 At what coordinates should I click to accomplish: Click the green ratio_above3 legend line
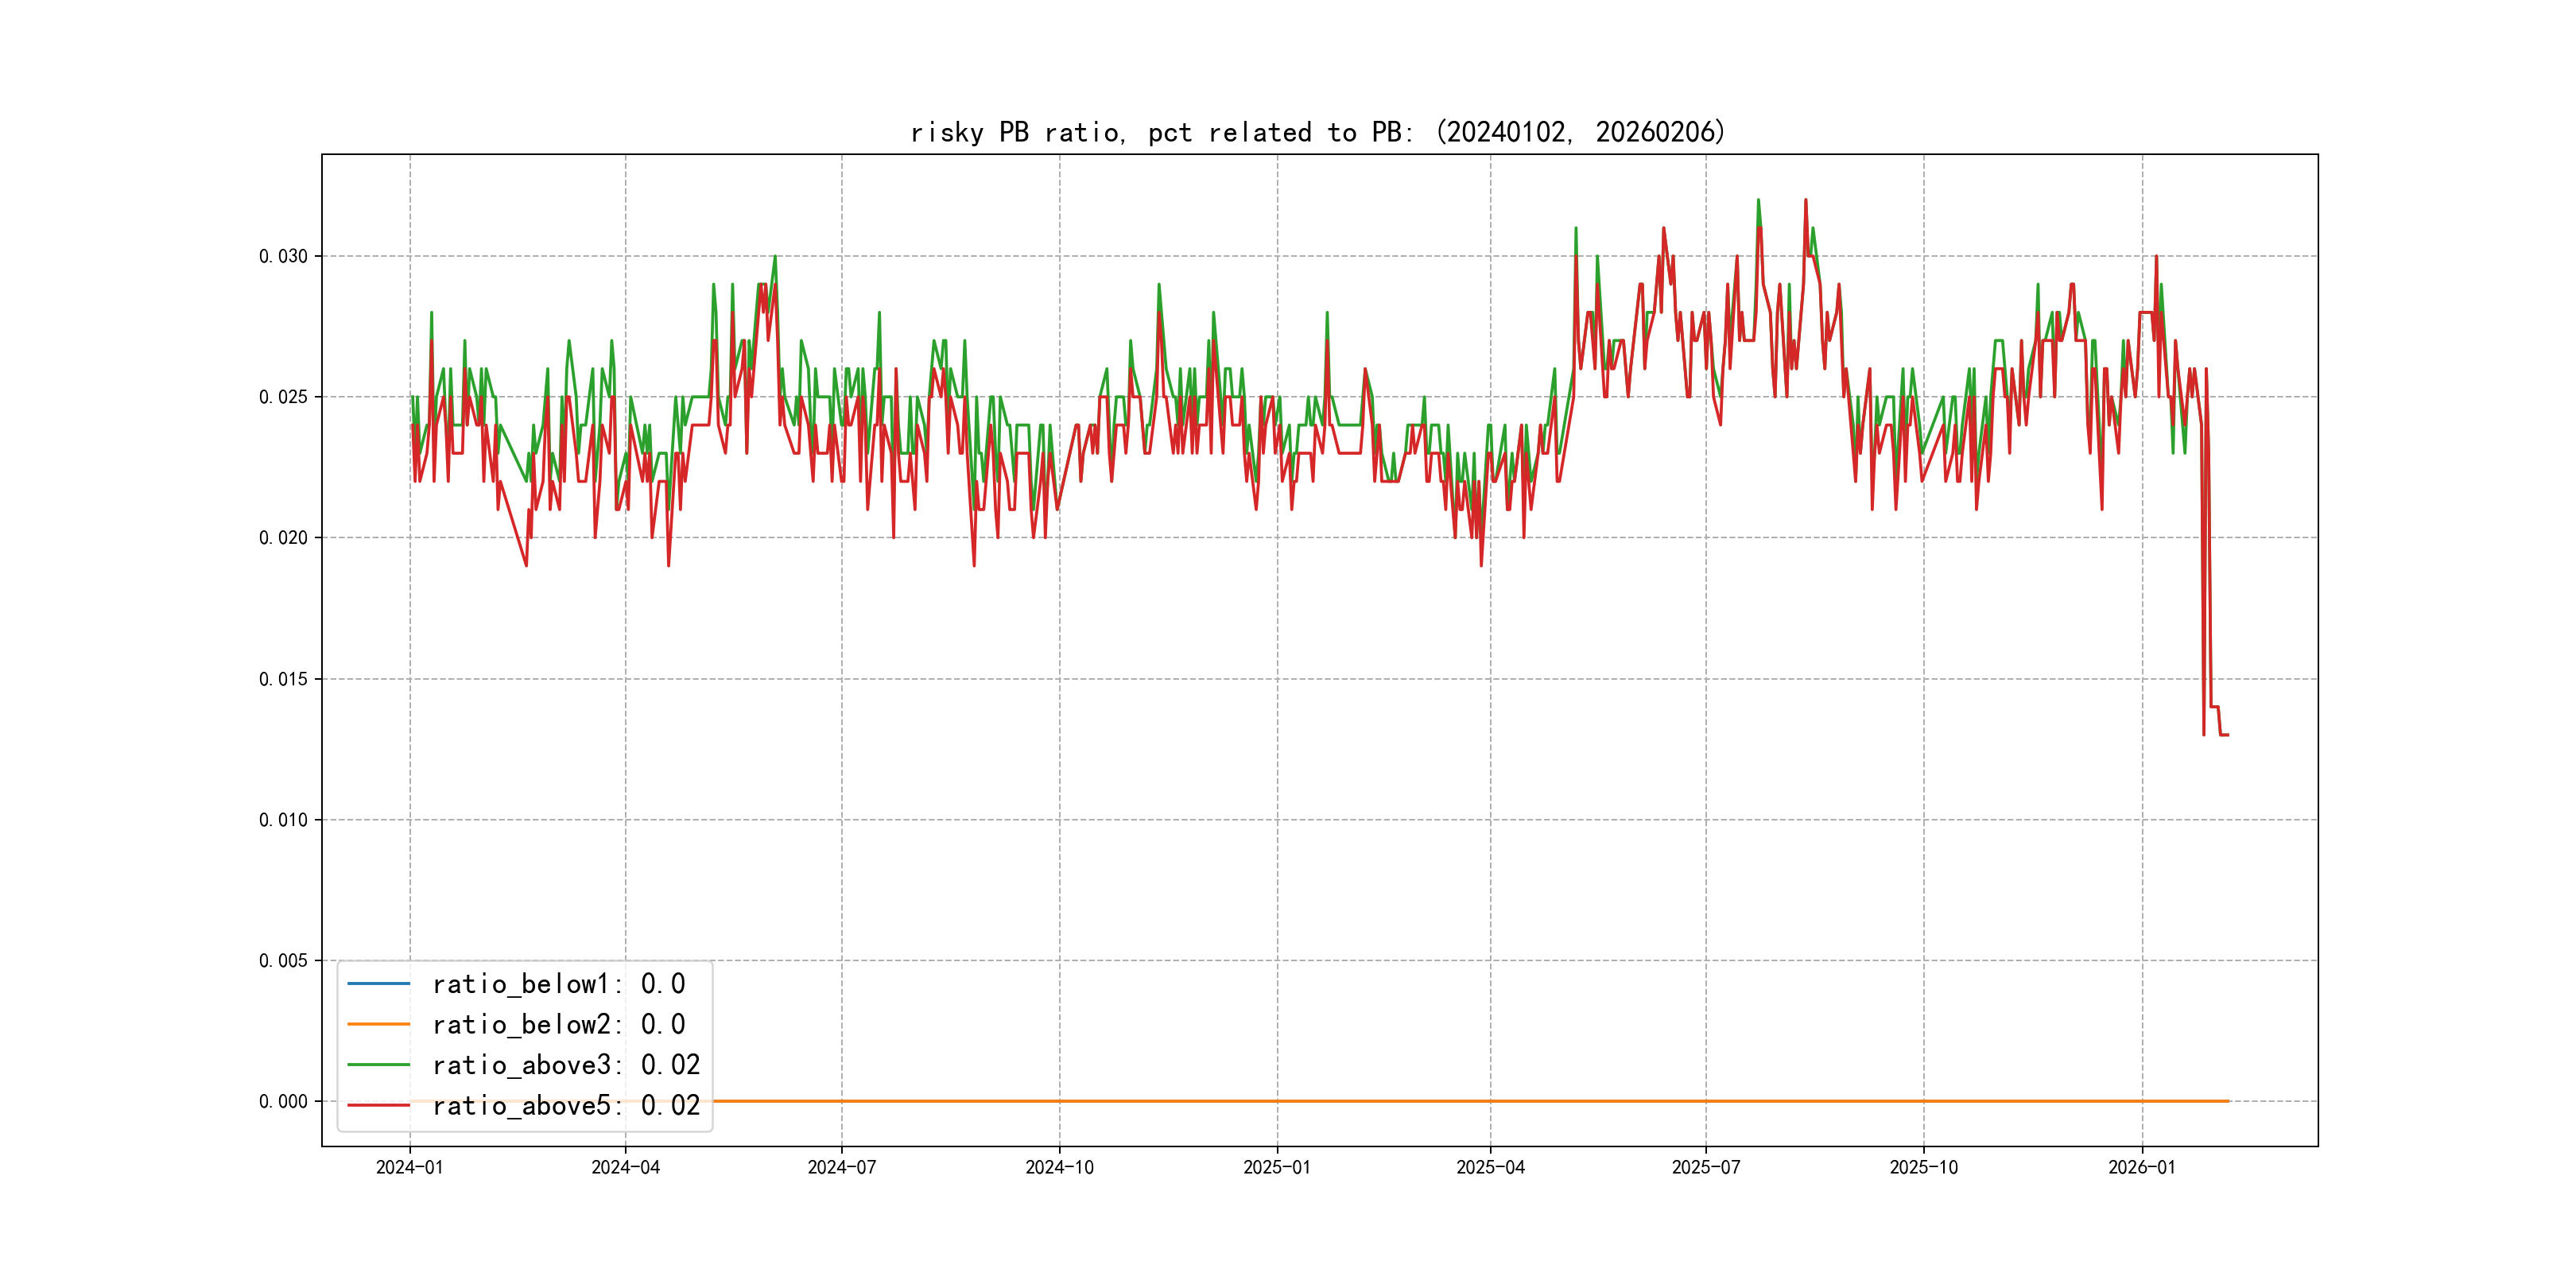click(x=378, y=1065)
